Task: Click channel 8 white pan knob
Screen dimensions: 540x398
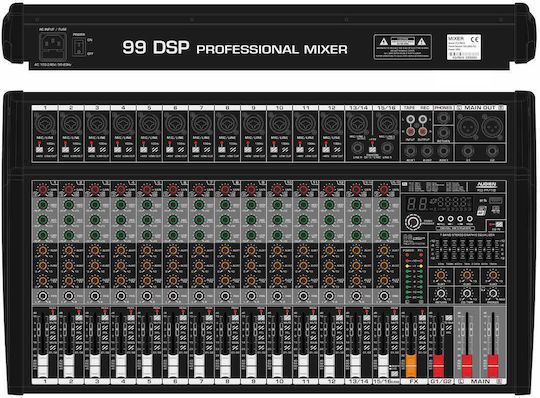Action: (225, 296)
